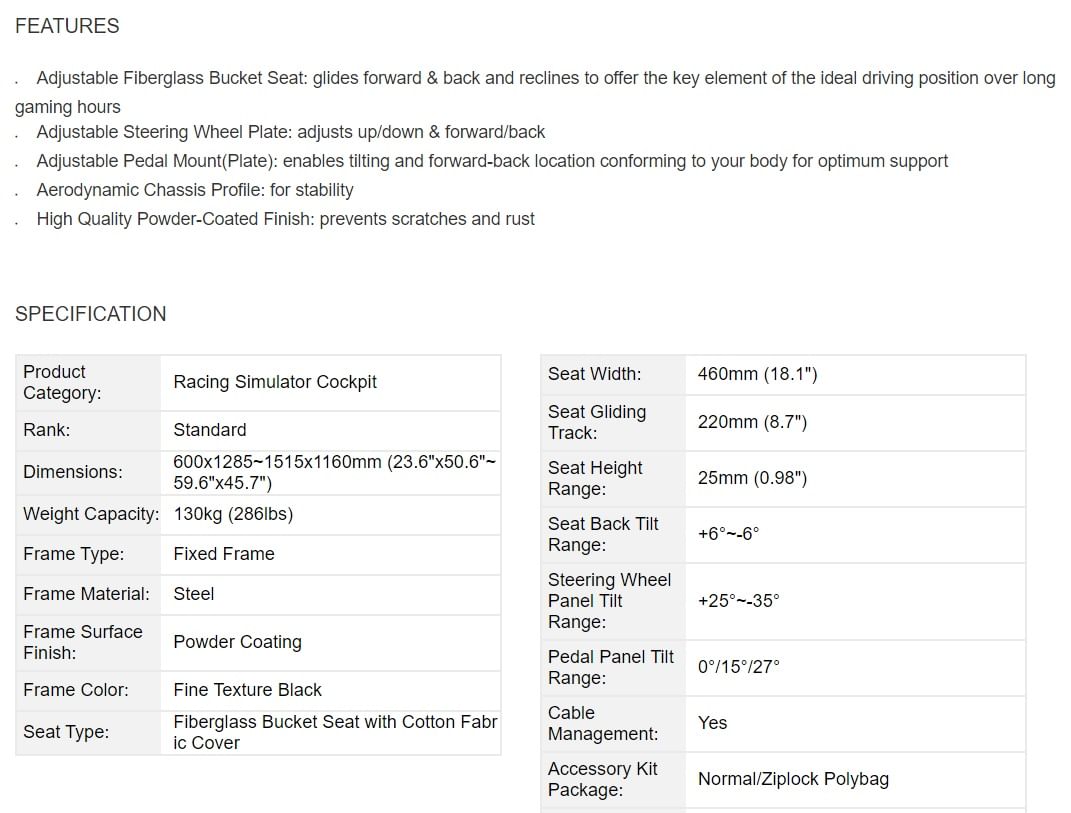
Task: Click the Steering Wheel Panel Tilt Range value
Action: click(x=738, y=601)
